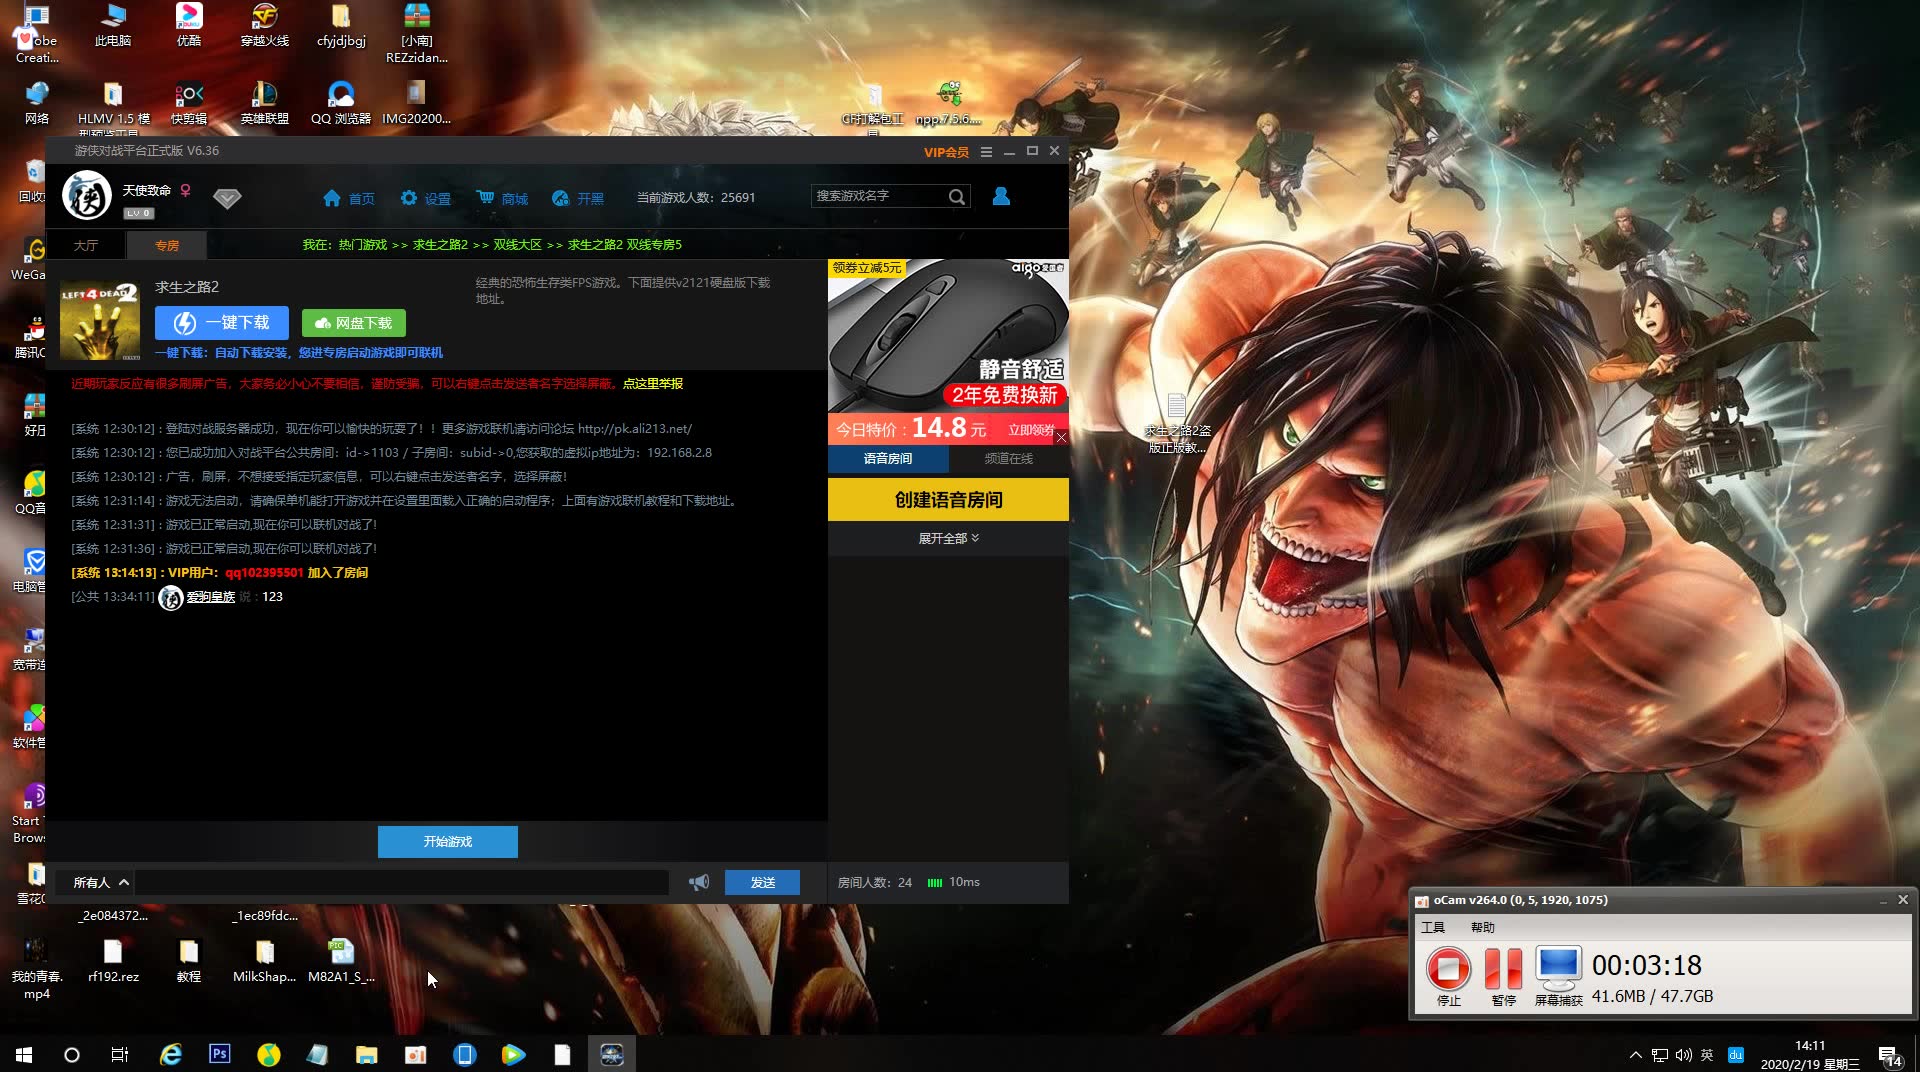
Task: Open the hamburger menu next to VIP会员
Action: [x=986, y=152]
